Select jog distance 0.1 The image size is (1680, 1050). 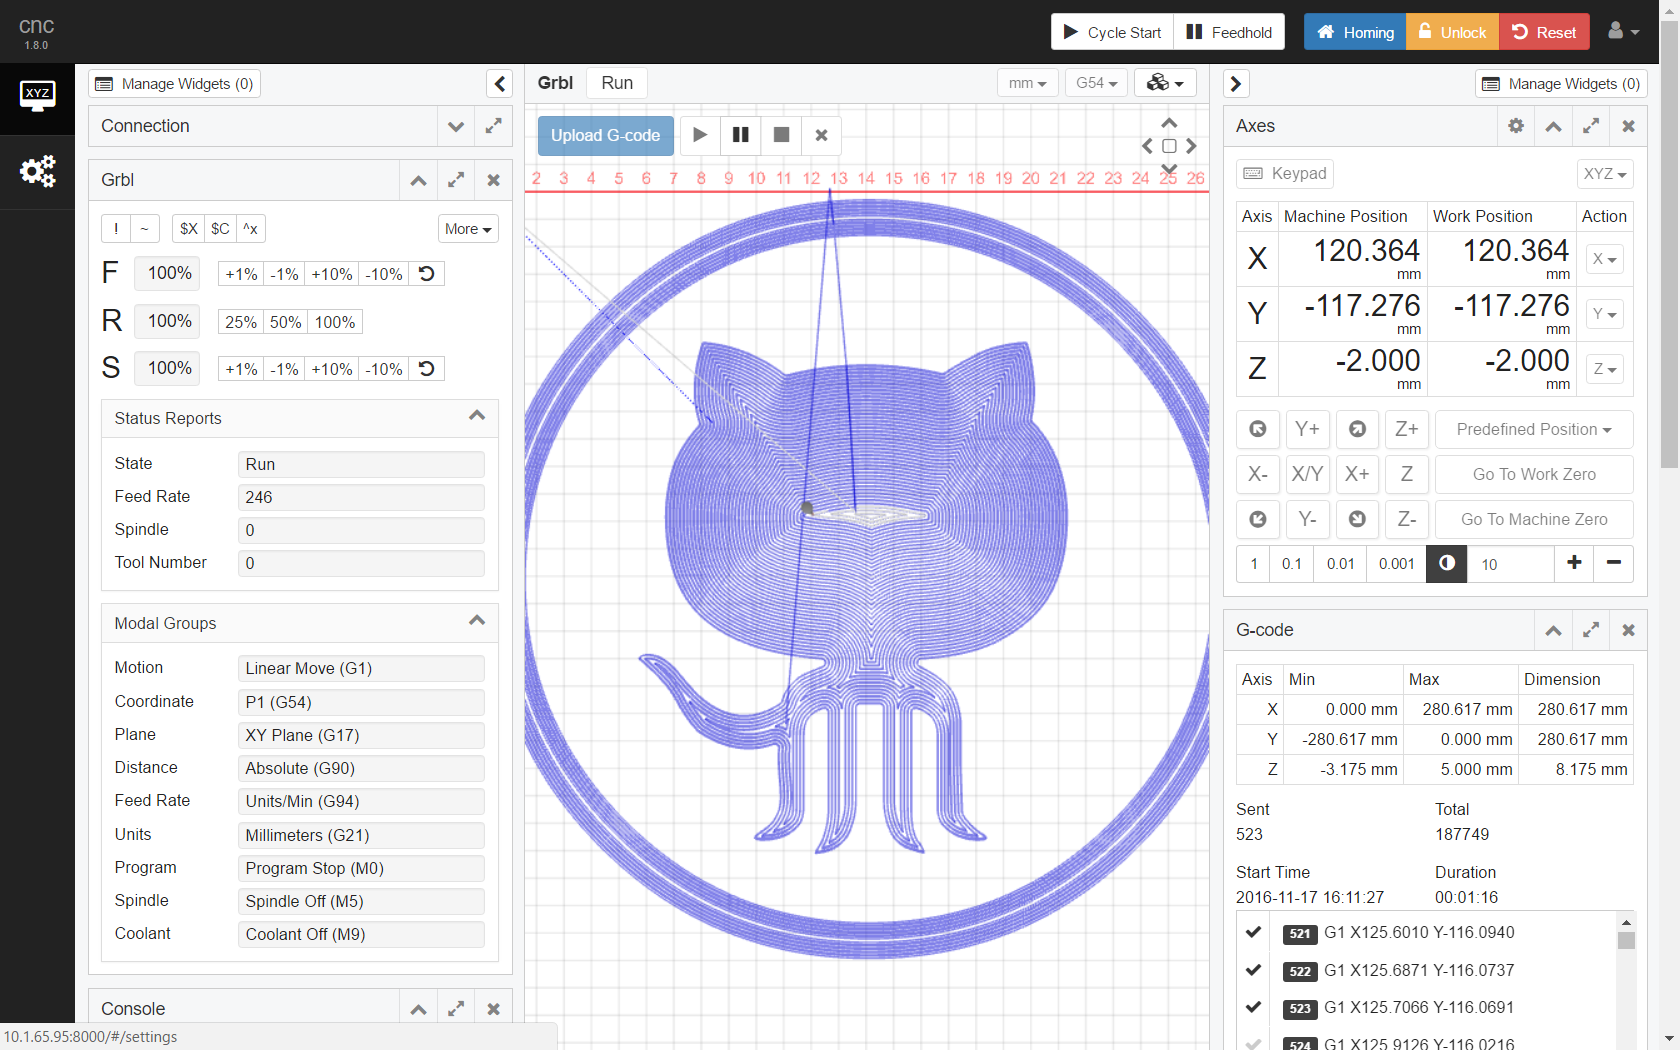[1292, 564]
